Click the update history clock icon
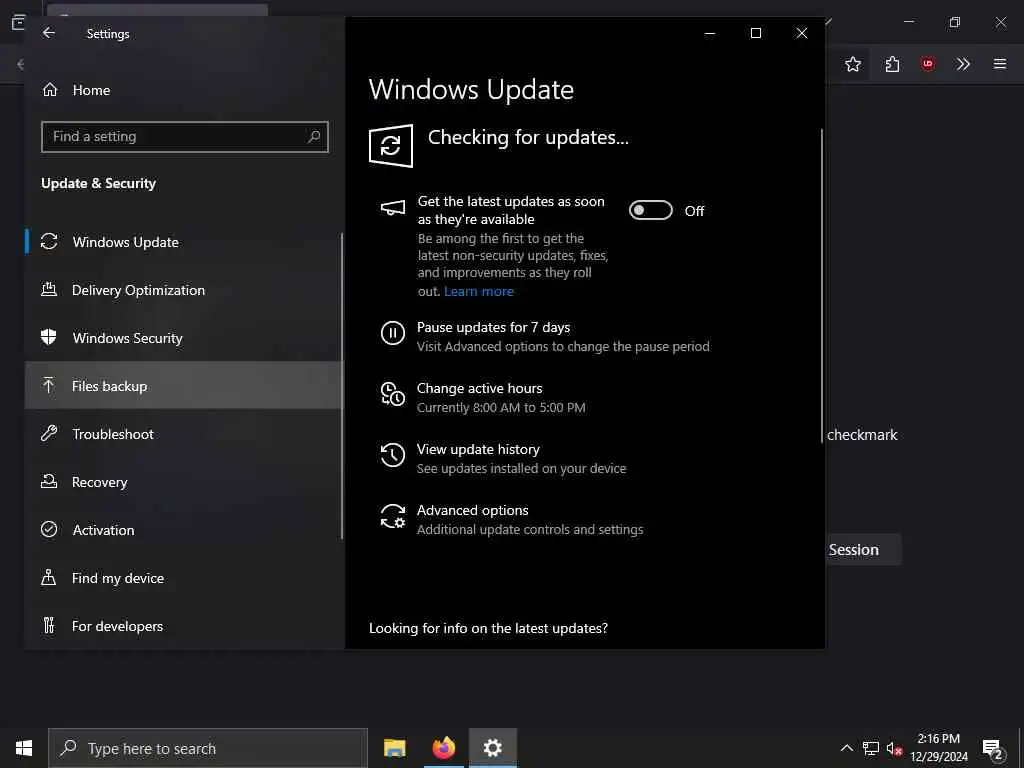The image size is (1024, 768). 392,455
